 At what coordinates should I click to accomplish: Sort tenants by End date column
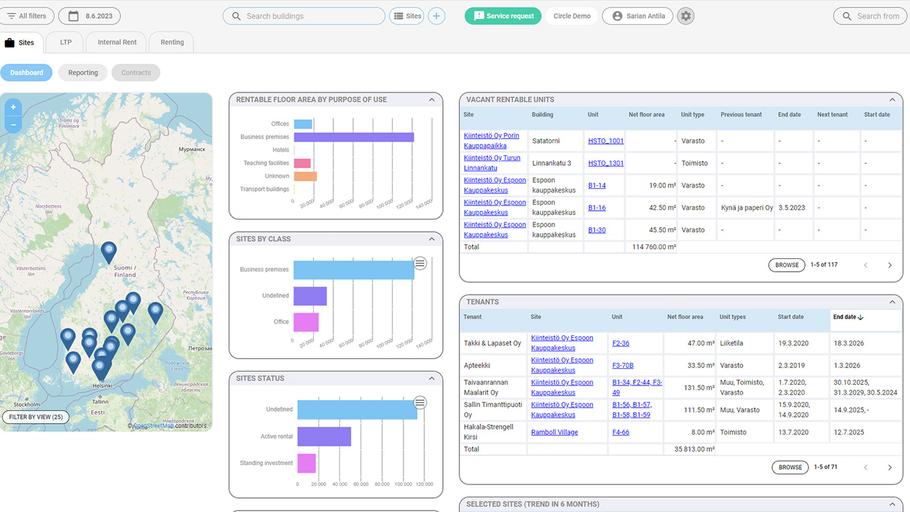point(848,317)
